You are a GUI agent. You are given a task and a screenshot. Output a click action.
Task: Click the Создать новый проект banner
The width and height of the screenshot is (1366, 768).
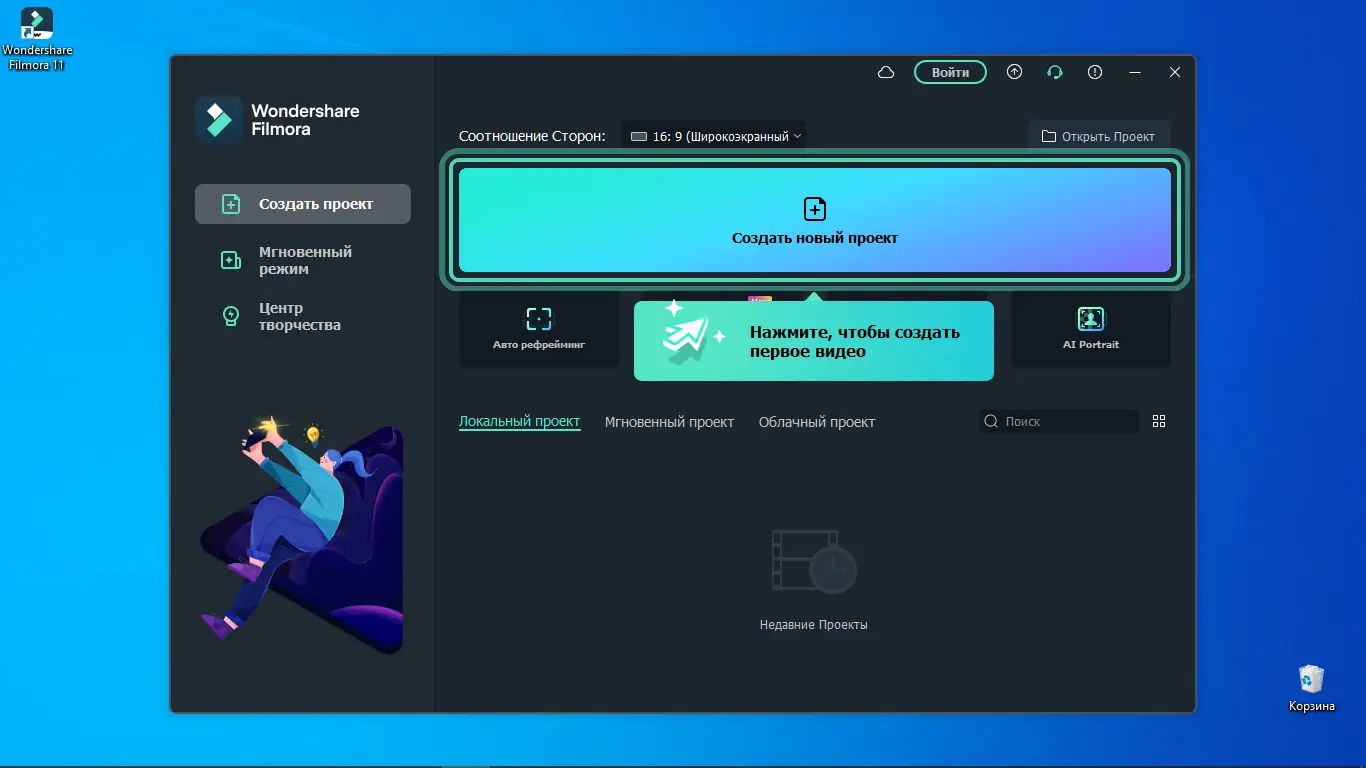tap(815, 220)
